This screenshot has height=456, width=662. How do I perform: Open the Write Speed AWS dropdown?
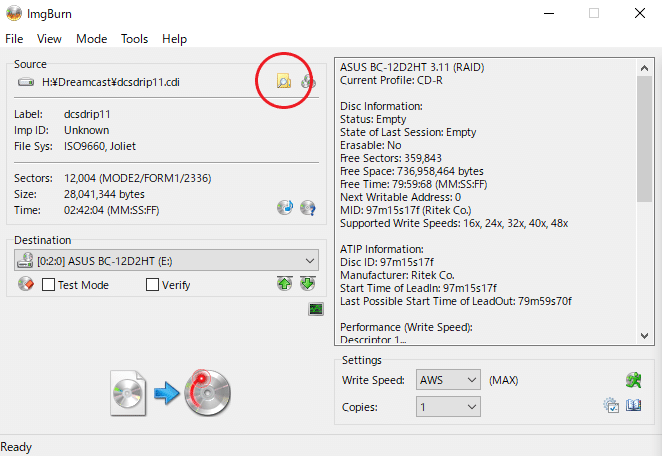pos(448,380)
